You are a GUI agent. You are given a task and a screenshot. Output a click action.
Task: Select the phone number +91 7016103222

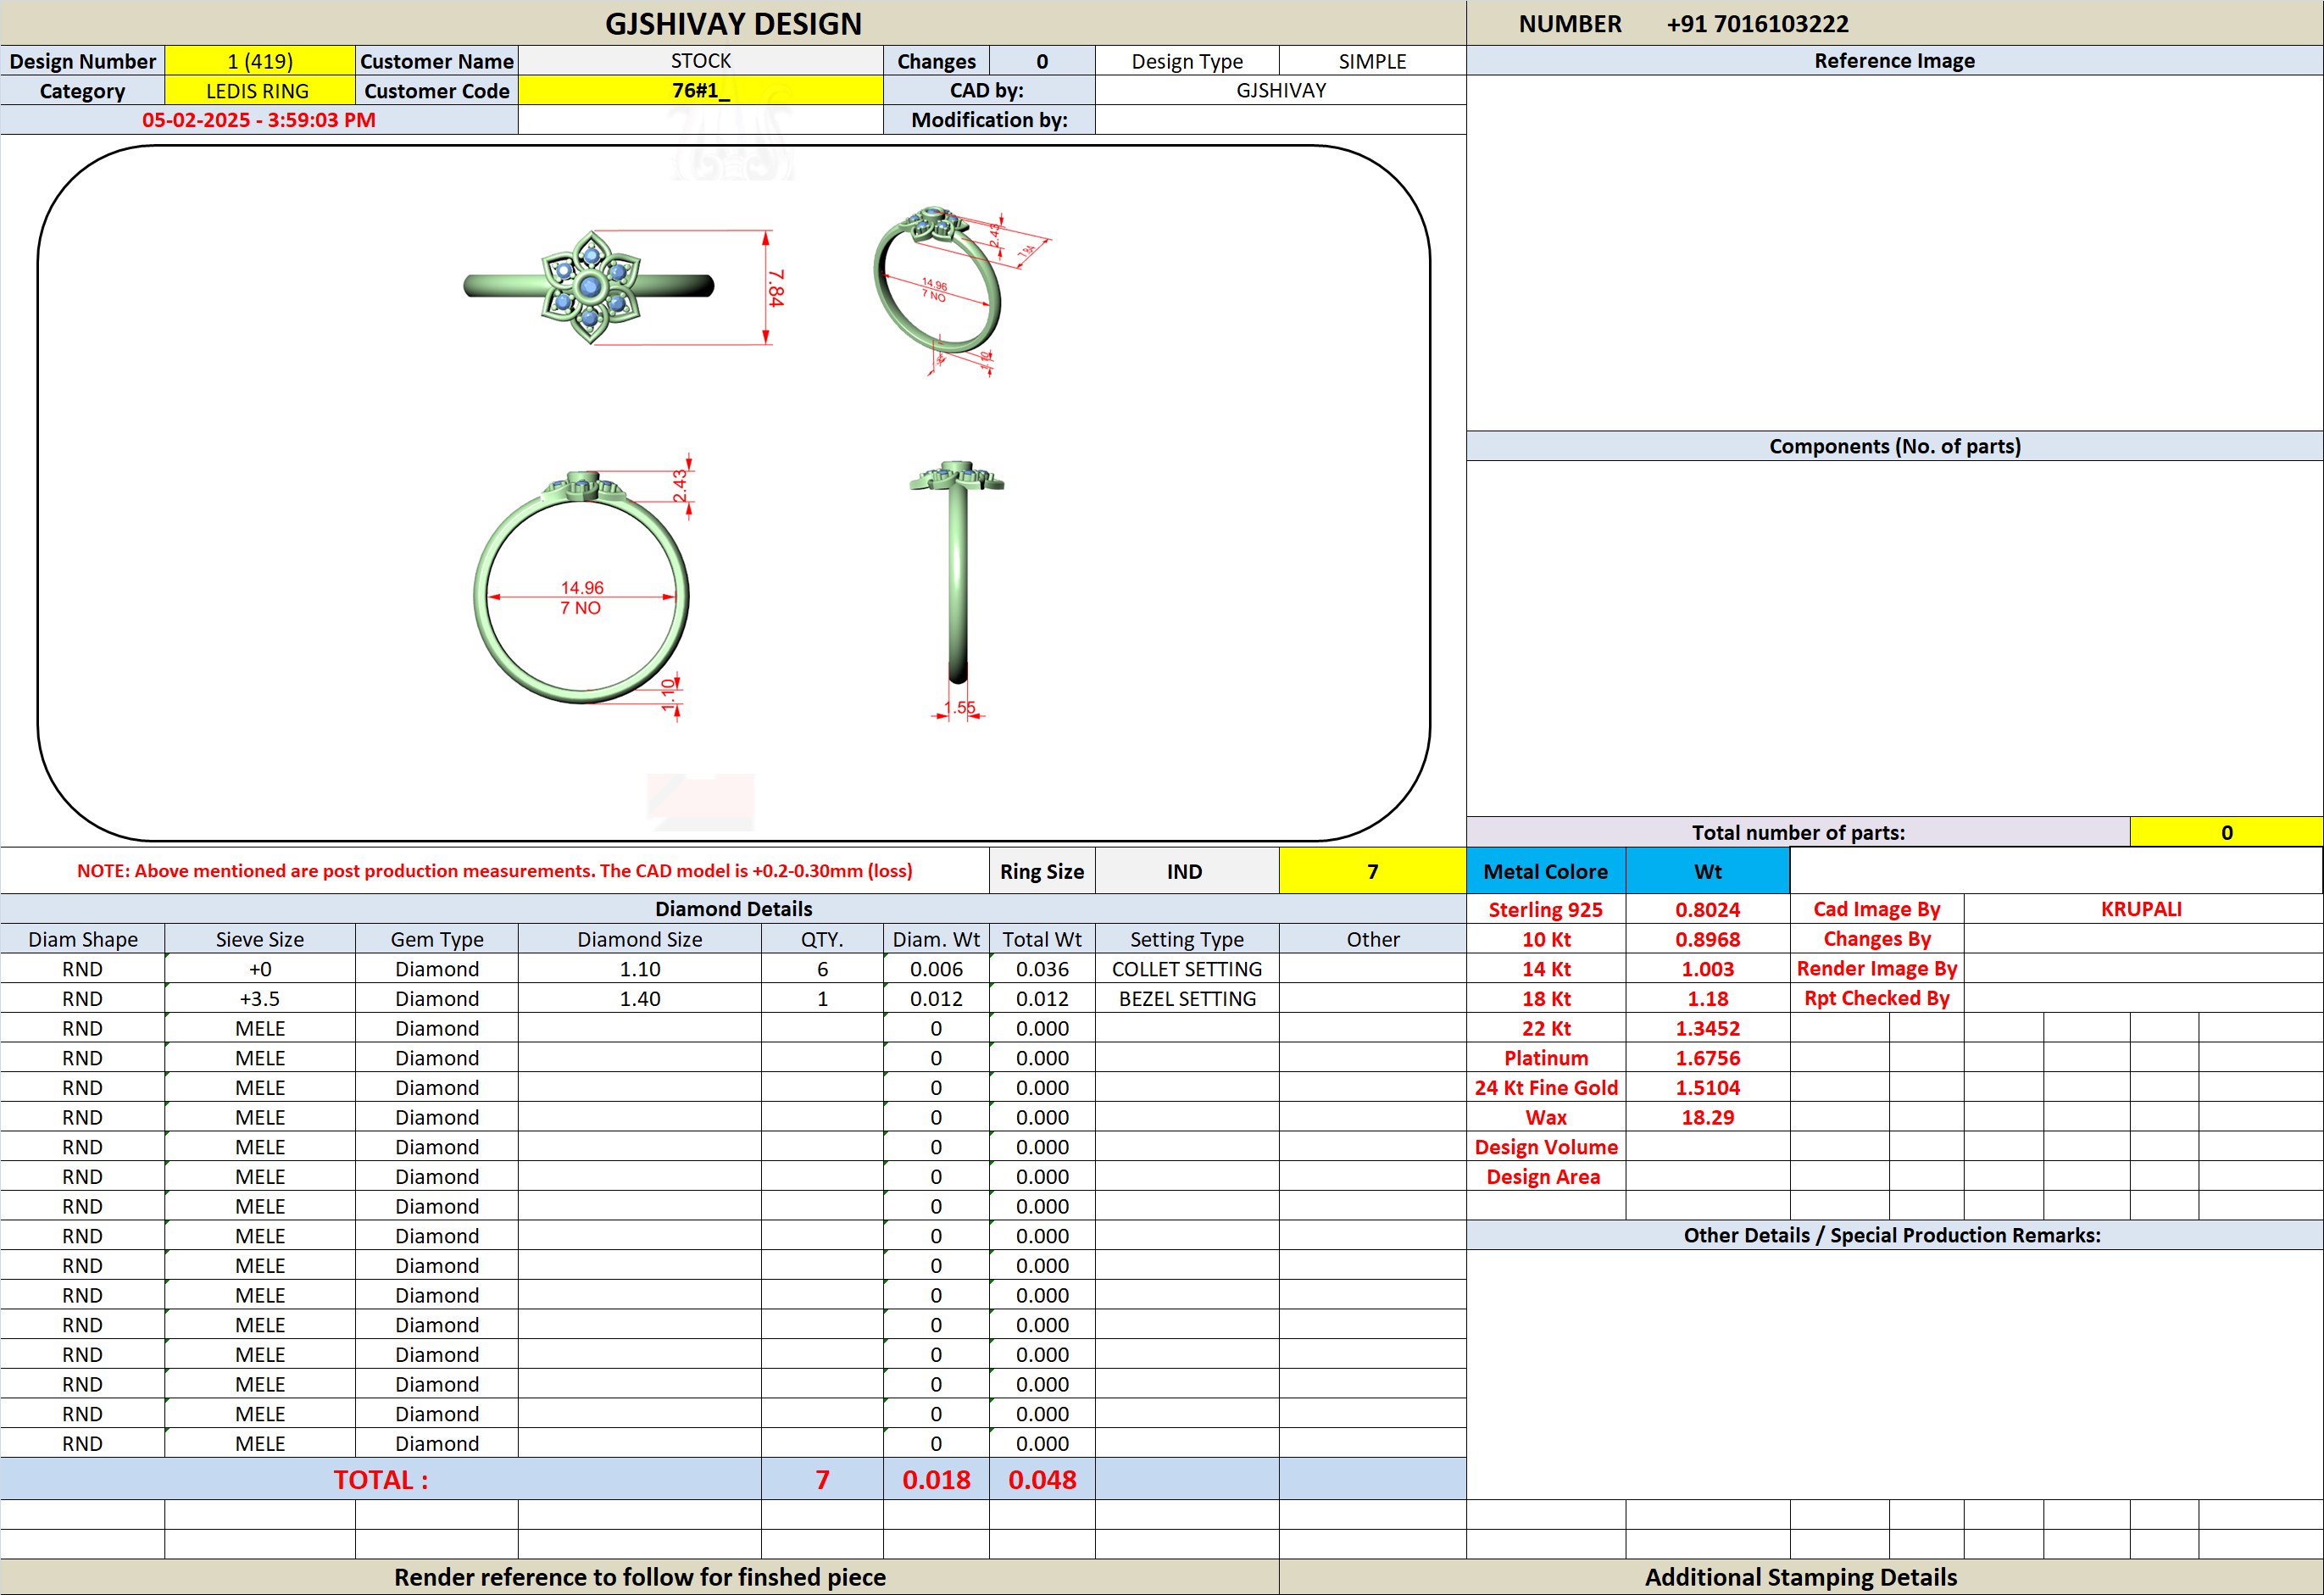pos(1757,23)
